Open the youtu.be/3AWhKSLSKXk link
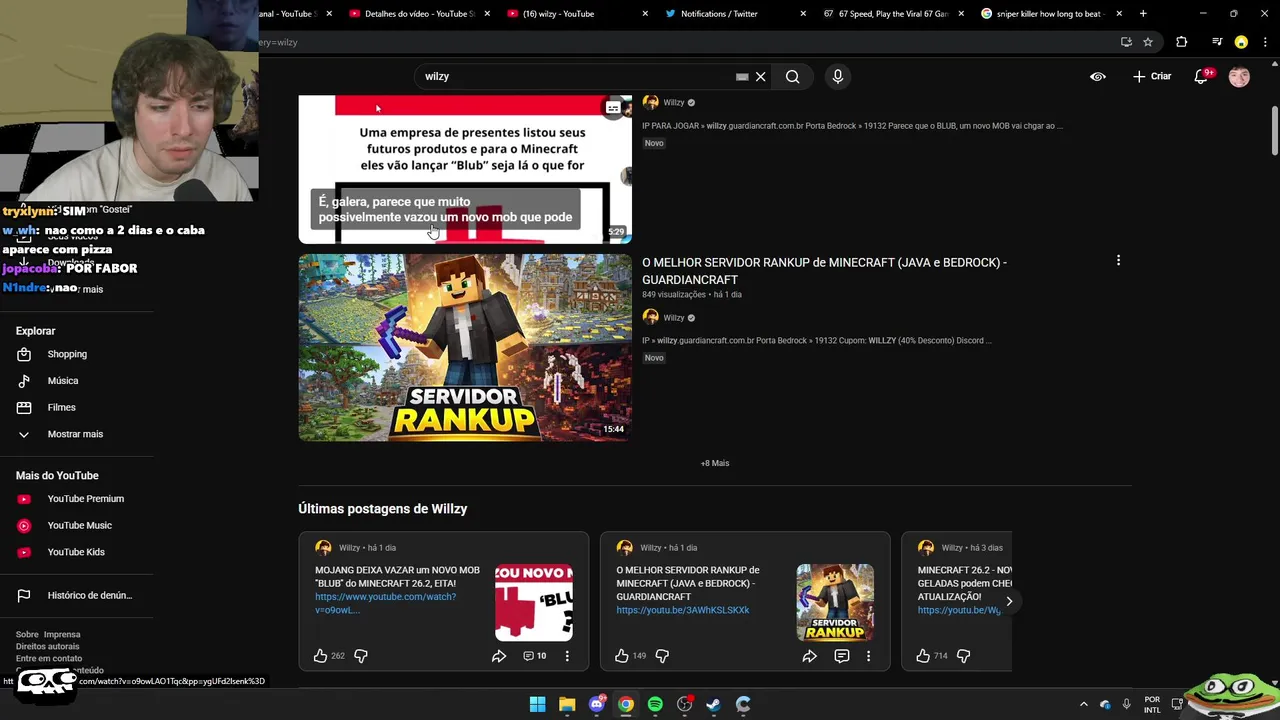This screenshot has height=720, width=1280. pos(682,610)
